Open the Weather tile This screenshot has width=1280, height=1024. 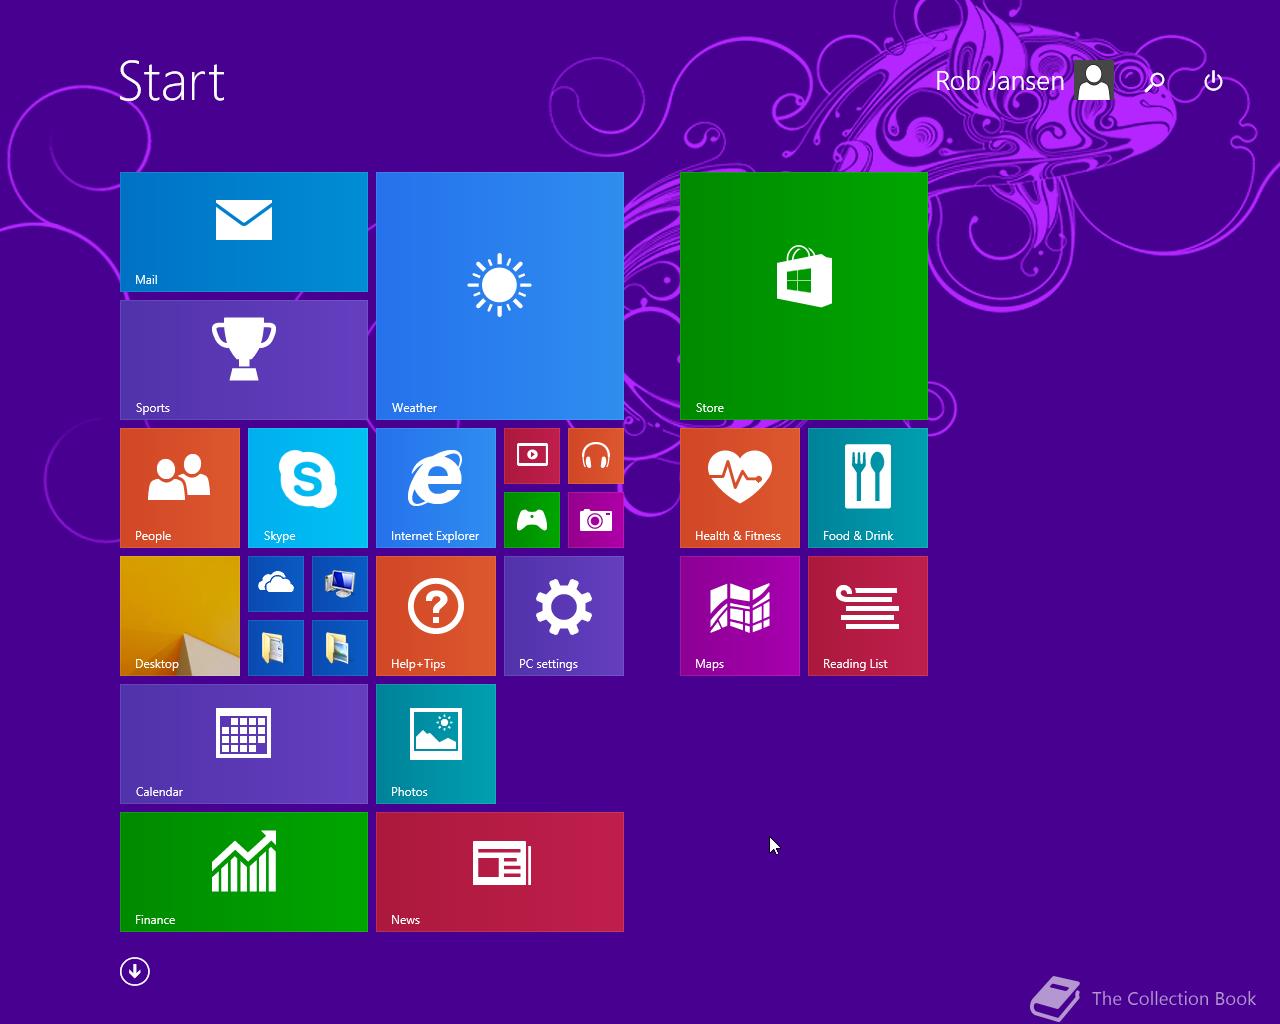500,296
